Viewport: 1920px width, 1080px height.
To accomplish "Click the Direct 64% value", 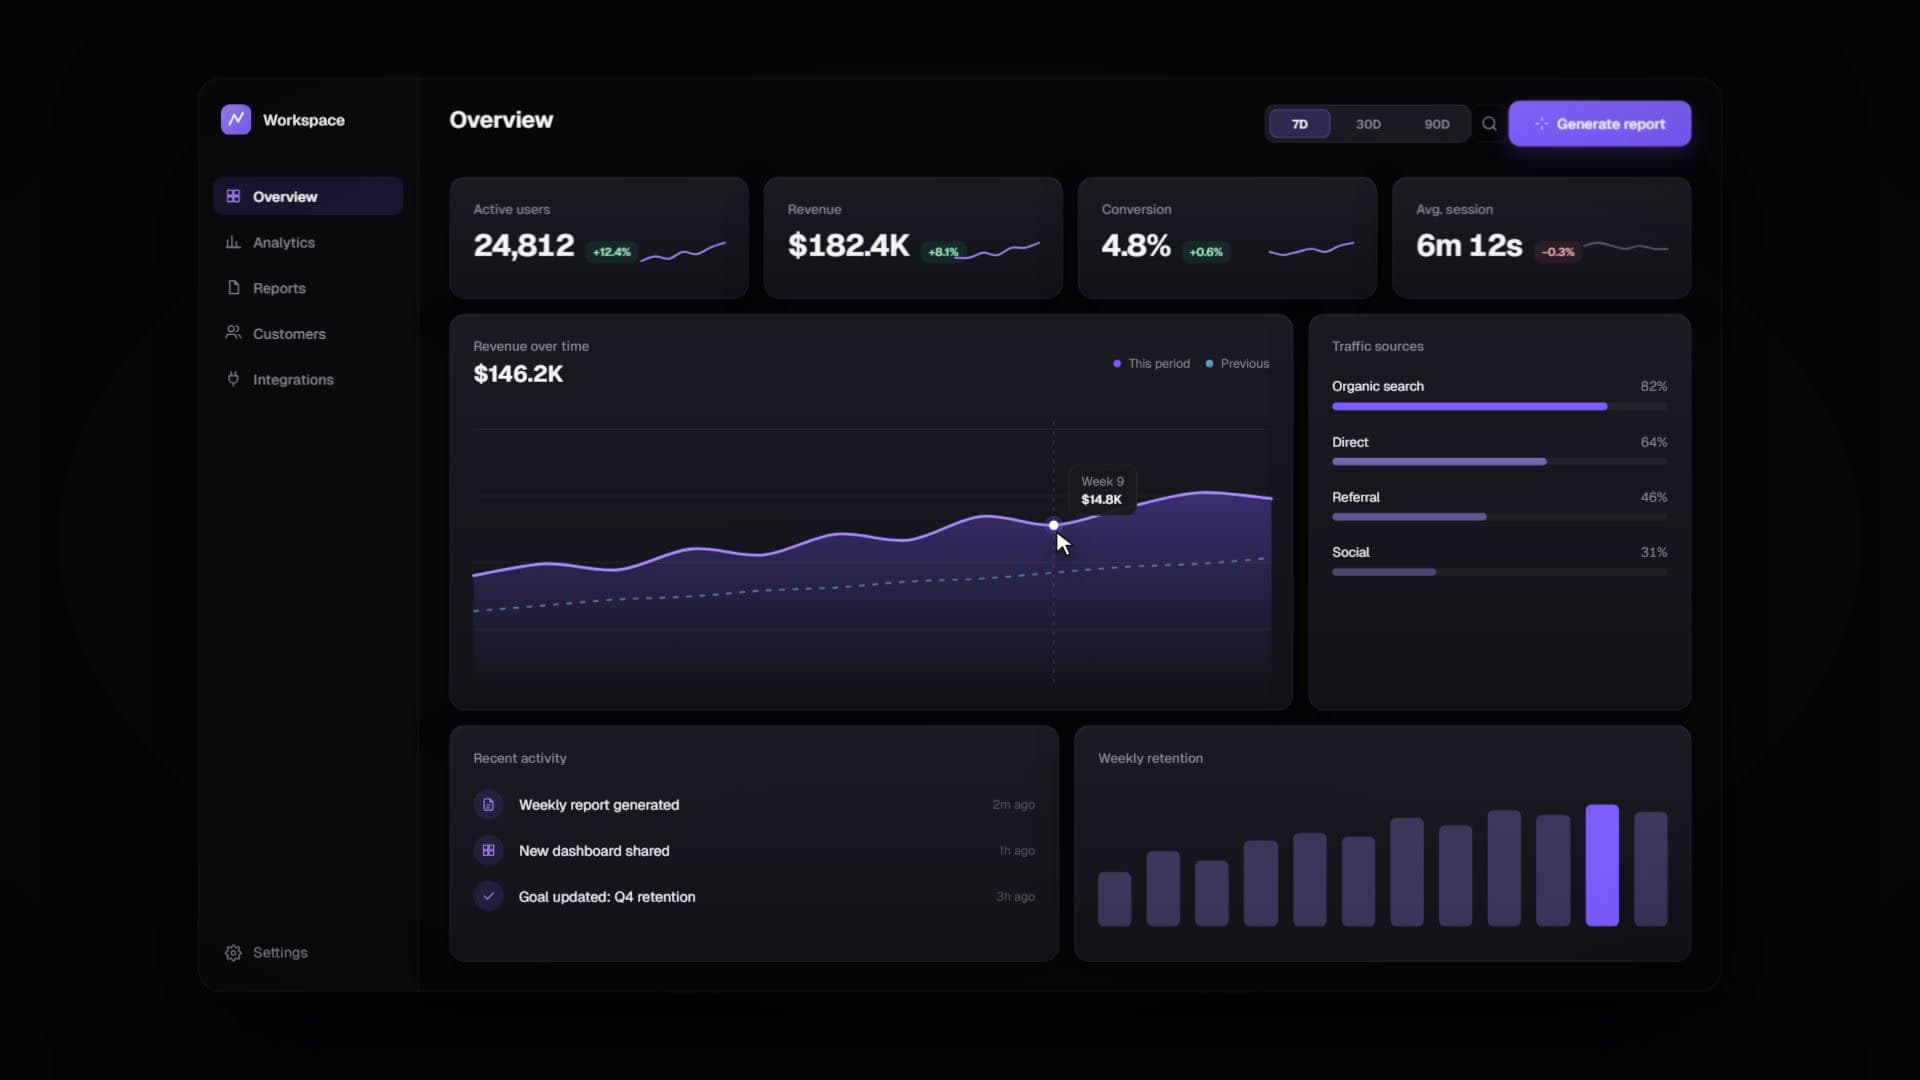I will click(1653, 442).
